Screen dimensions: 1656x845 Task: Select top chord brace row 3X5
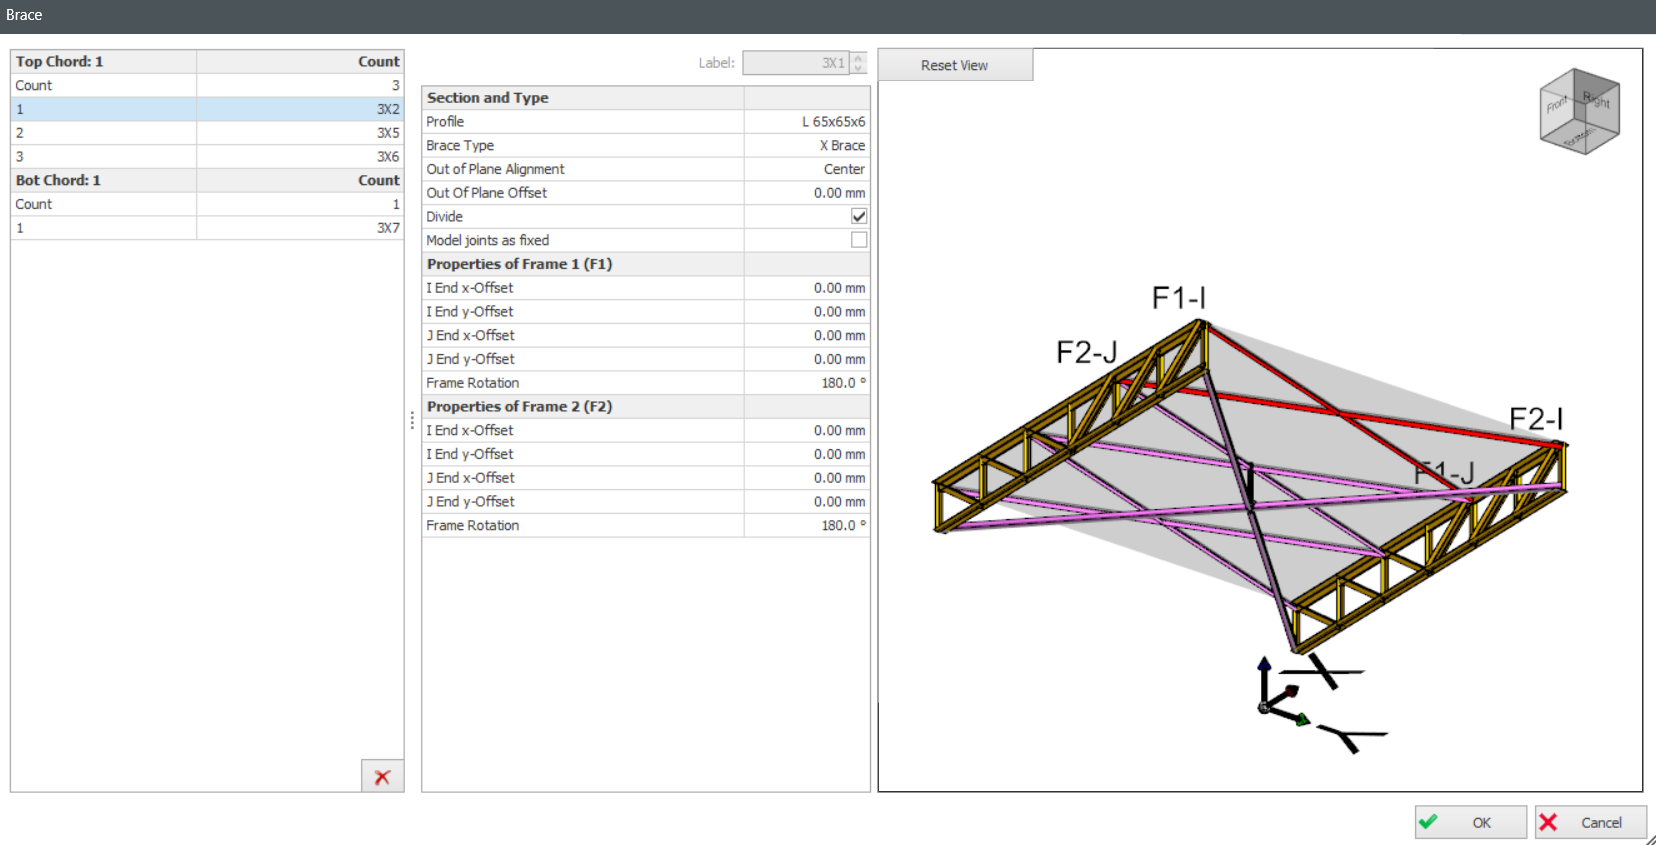(207, 133)
